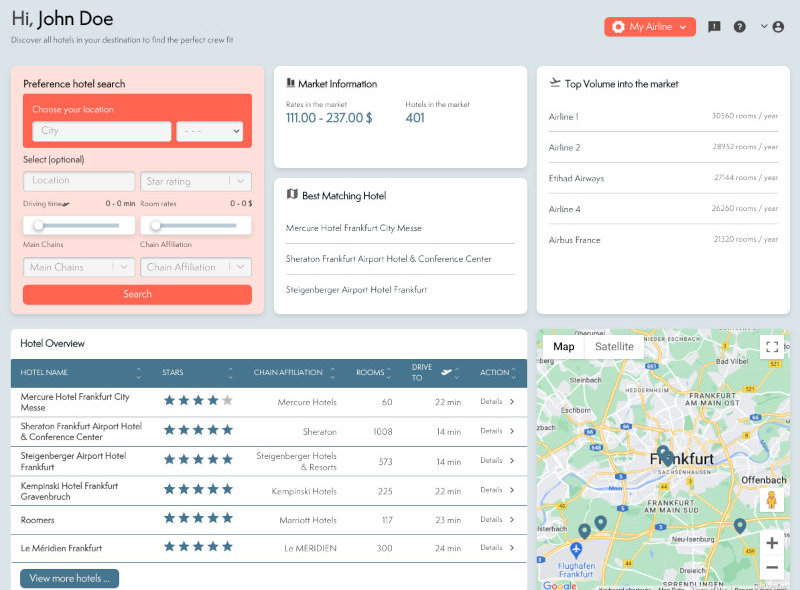This screenshot has height=590, width=800.
Task: Click the fullscreen icon on the map
Action: click(x=772, y=348)
